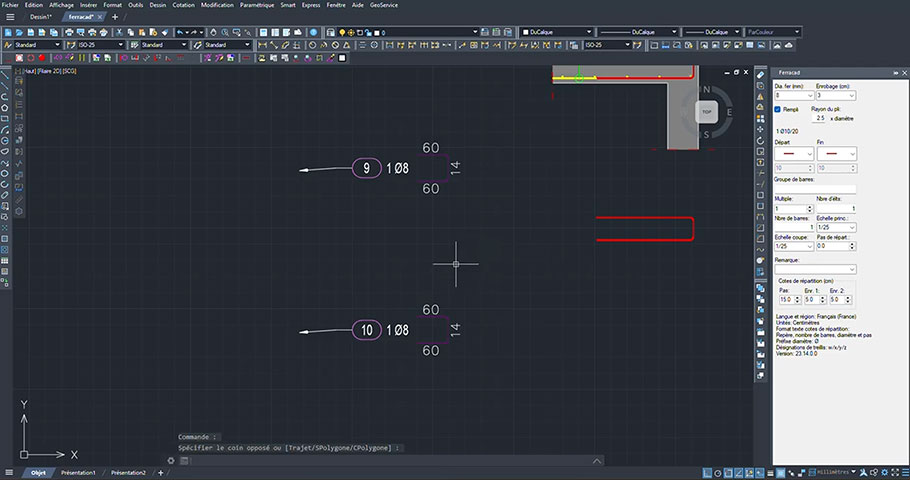Switch to the Présentation1 tab
910x480 pixels.
click(x=78, y=473)
